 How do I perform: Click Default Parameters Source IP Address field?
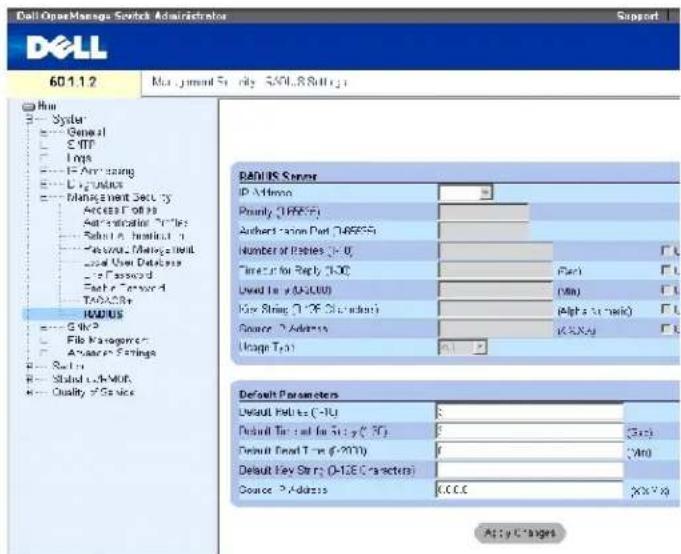[530, 490]
